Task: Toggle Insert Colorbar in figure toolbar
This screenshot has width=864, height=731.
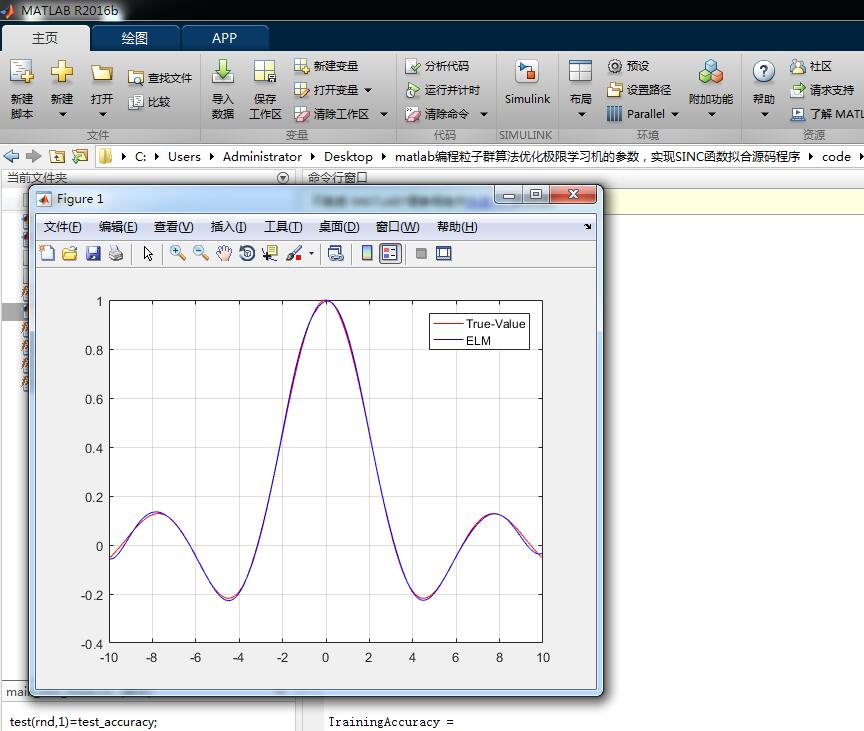Action: [x=366, y=253]
